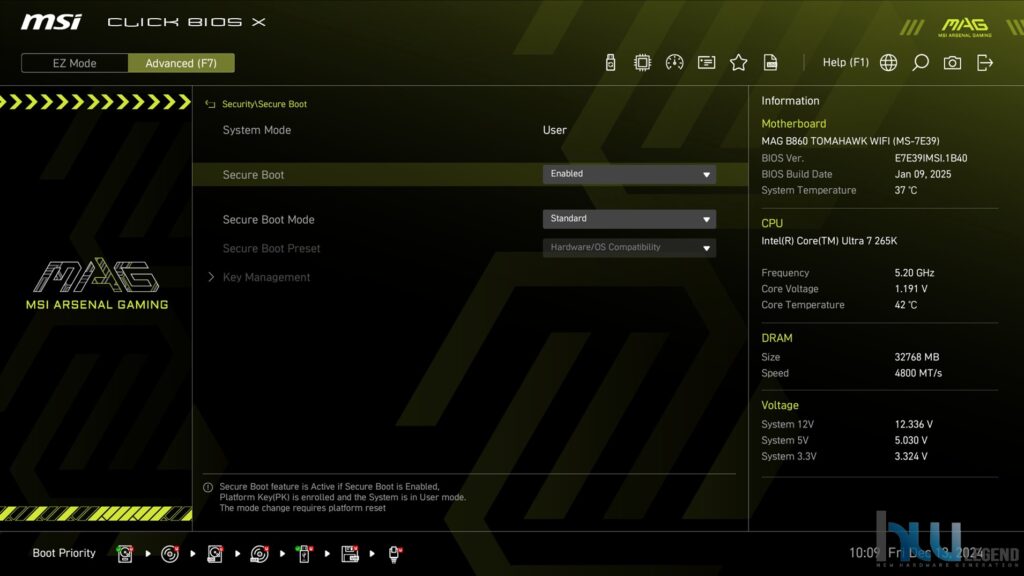
Task: Select the USB key boot device icon
Action: (304, 554)
